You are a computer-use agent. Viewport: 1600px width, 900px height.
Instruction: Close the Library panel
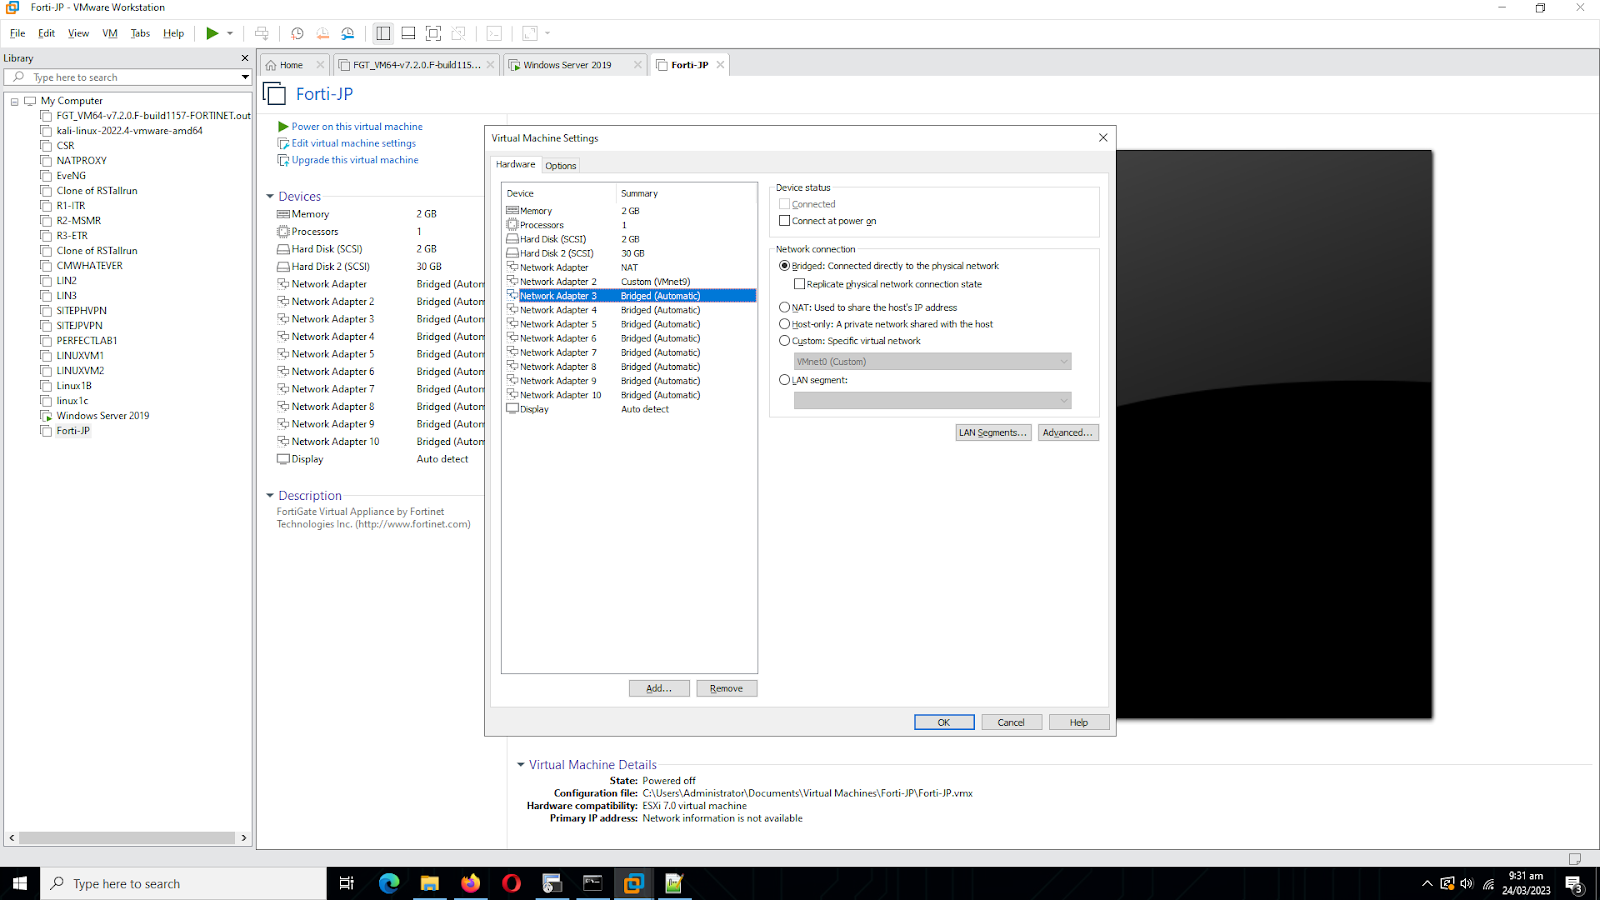click(x=245, y=58)
